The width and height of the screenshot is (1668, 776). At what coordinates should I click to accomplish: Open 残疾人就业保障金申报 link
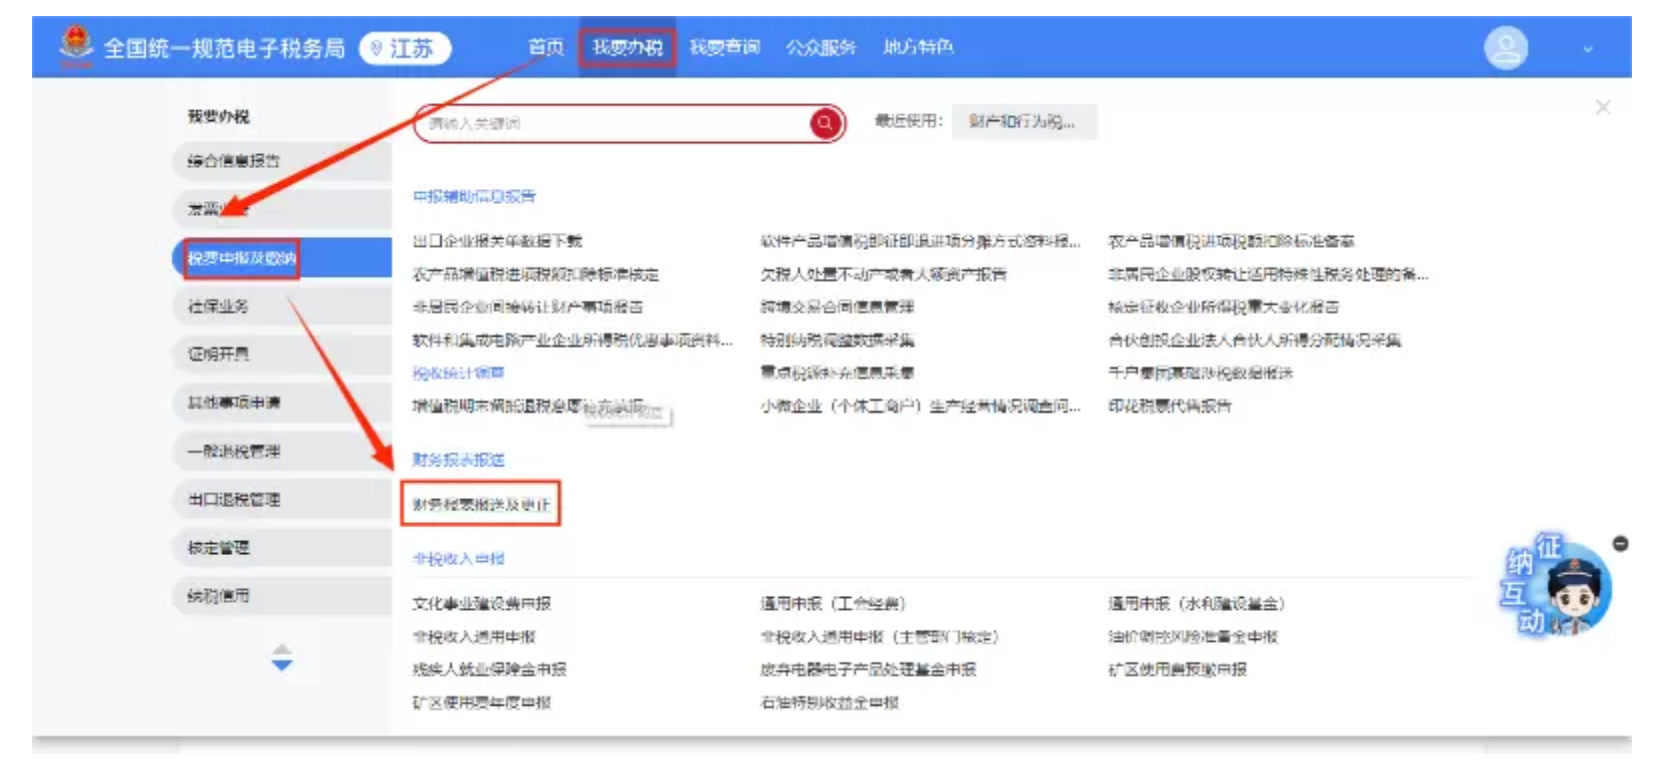click(489, 670)
